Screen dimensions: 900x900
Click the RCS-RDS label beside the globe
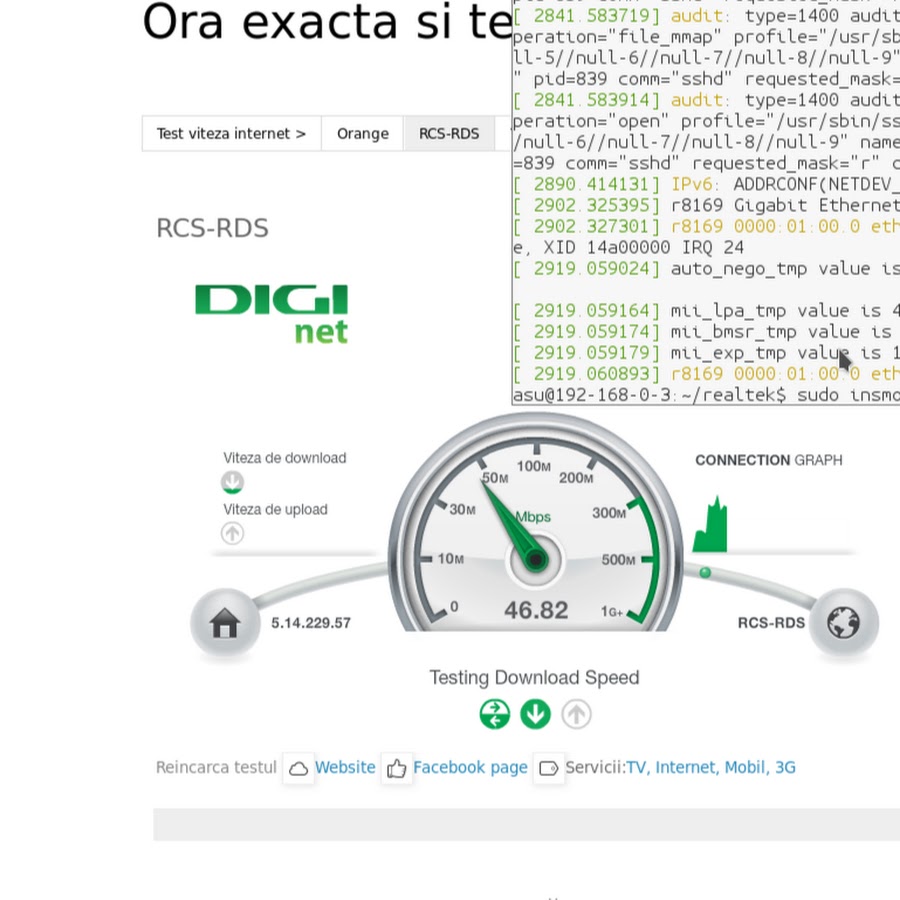771,623
